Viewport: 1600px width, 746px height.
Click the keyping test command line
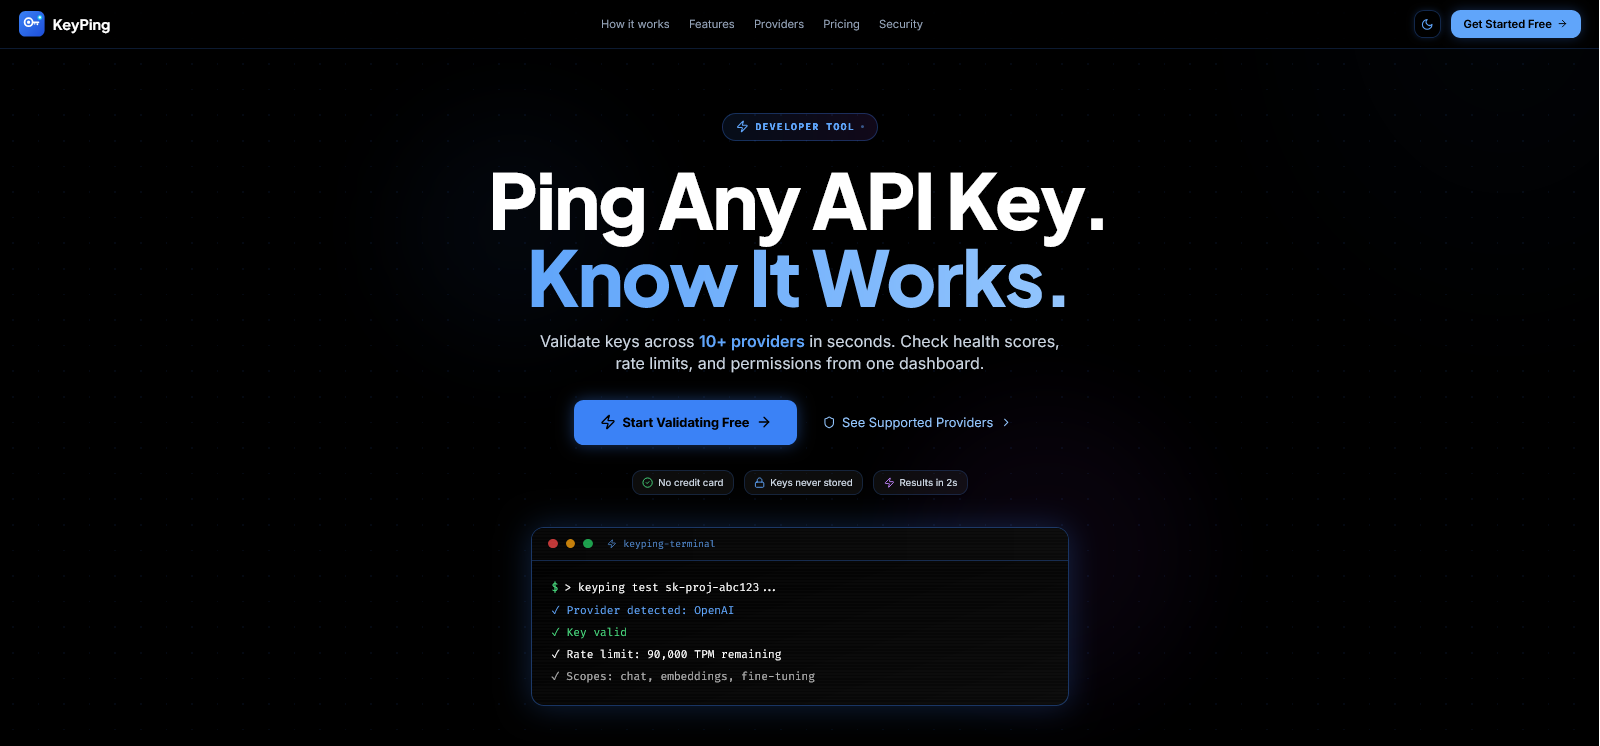pyautogui.click(x=664, y=588)
